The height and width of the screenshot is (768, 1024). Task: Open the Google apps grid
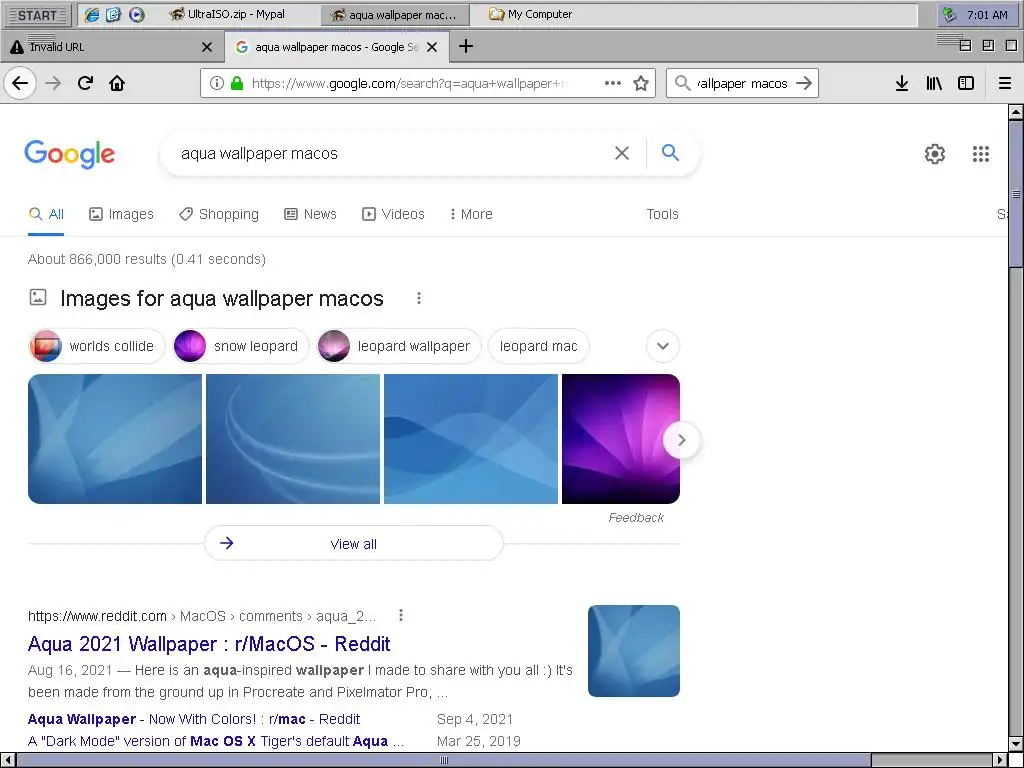(x=981, y=154)
